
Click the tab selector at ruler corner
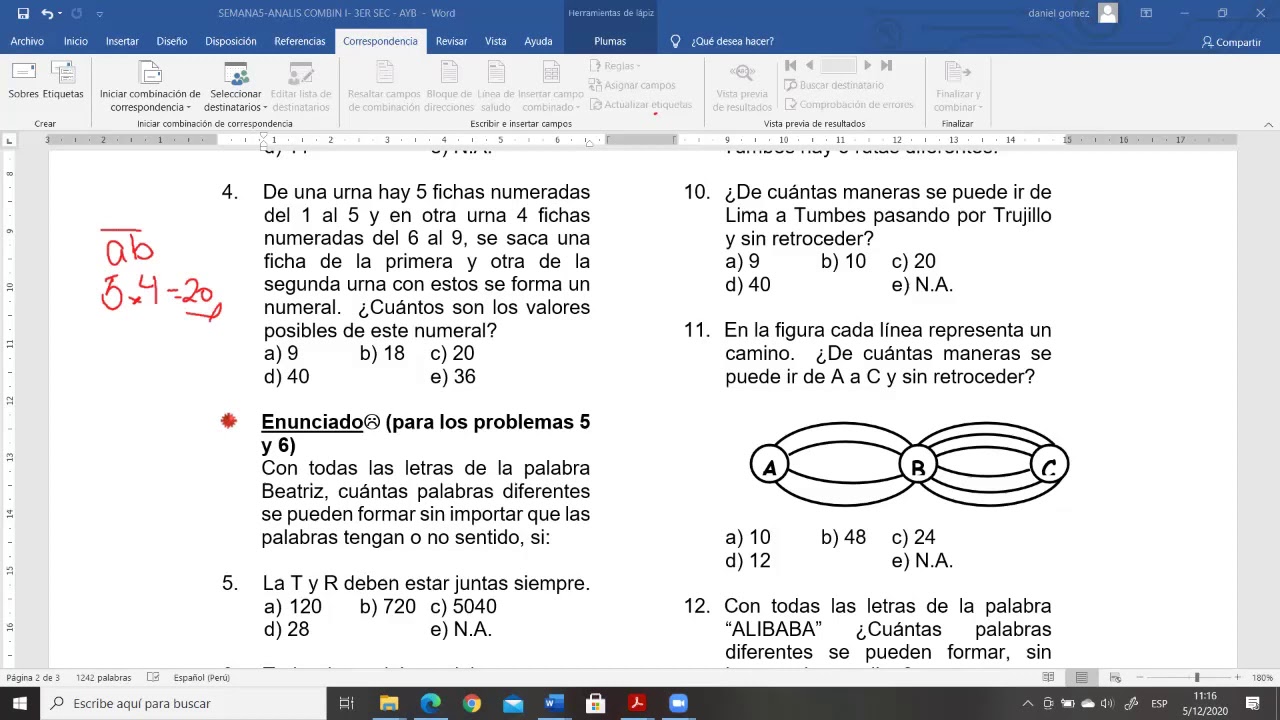10,140
